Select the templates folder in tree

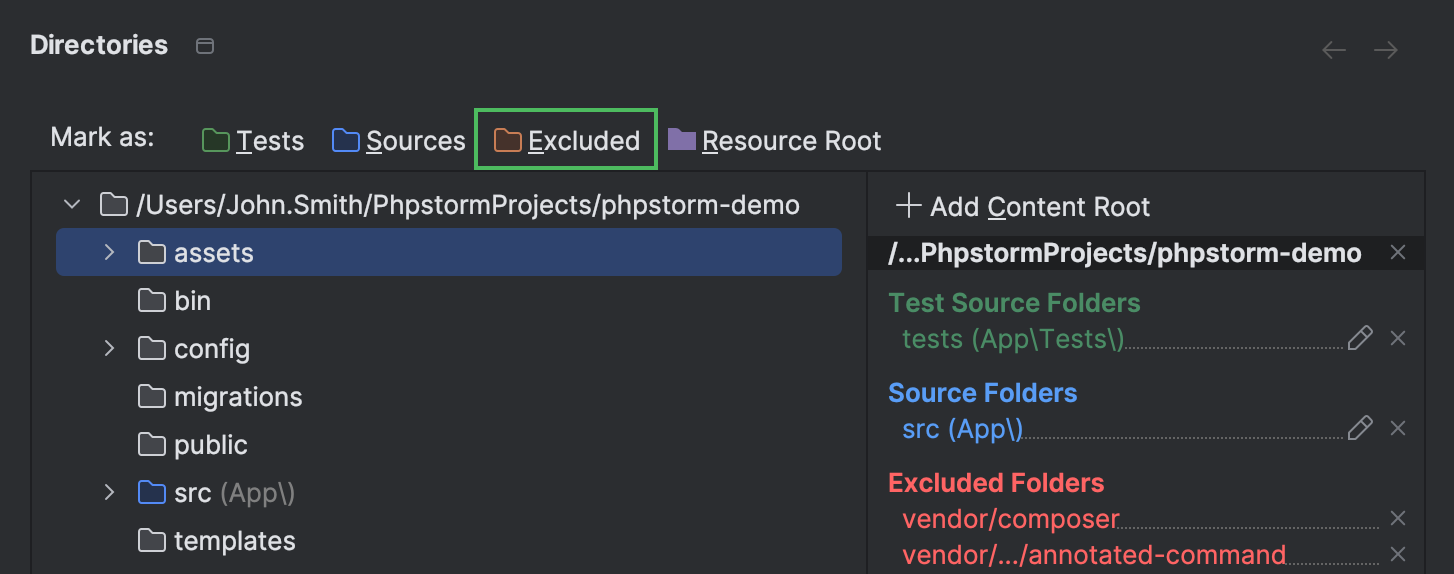tap(234, 541)
